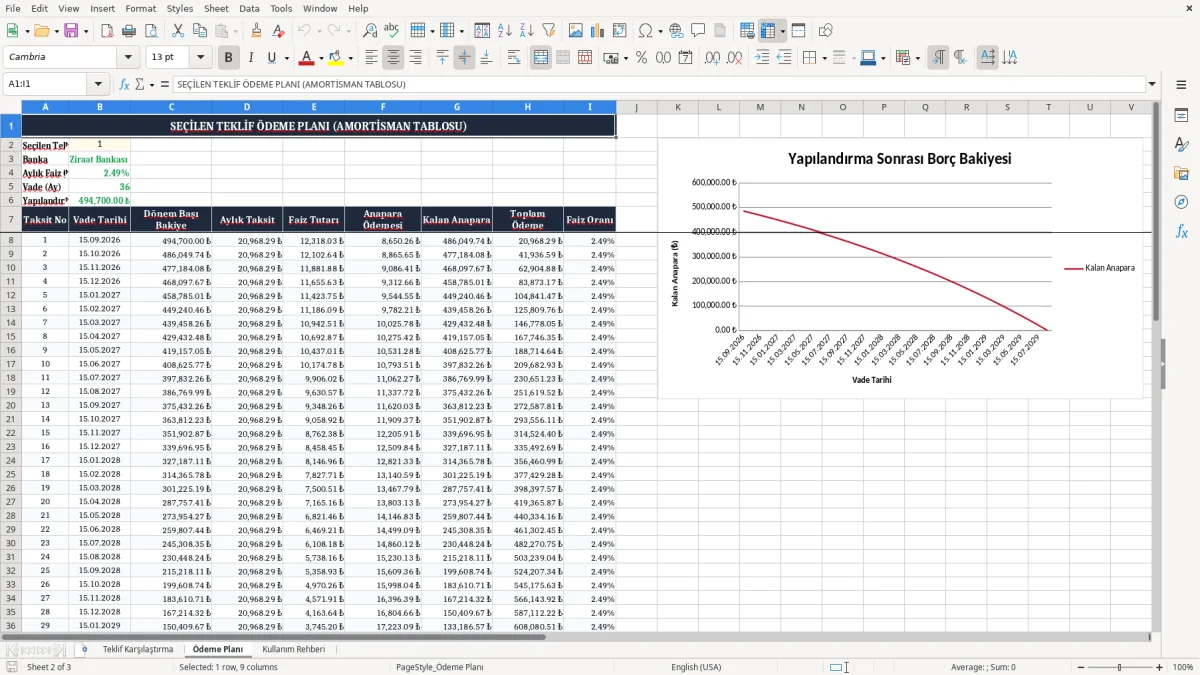Sort descending Z to A
The height and width of the screenshot is (675, 1200).
pos(527,31)
